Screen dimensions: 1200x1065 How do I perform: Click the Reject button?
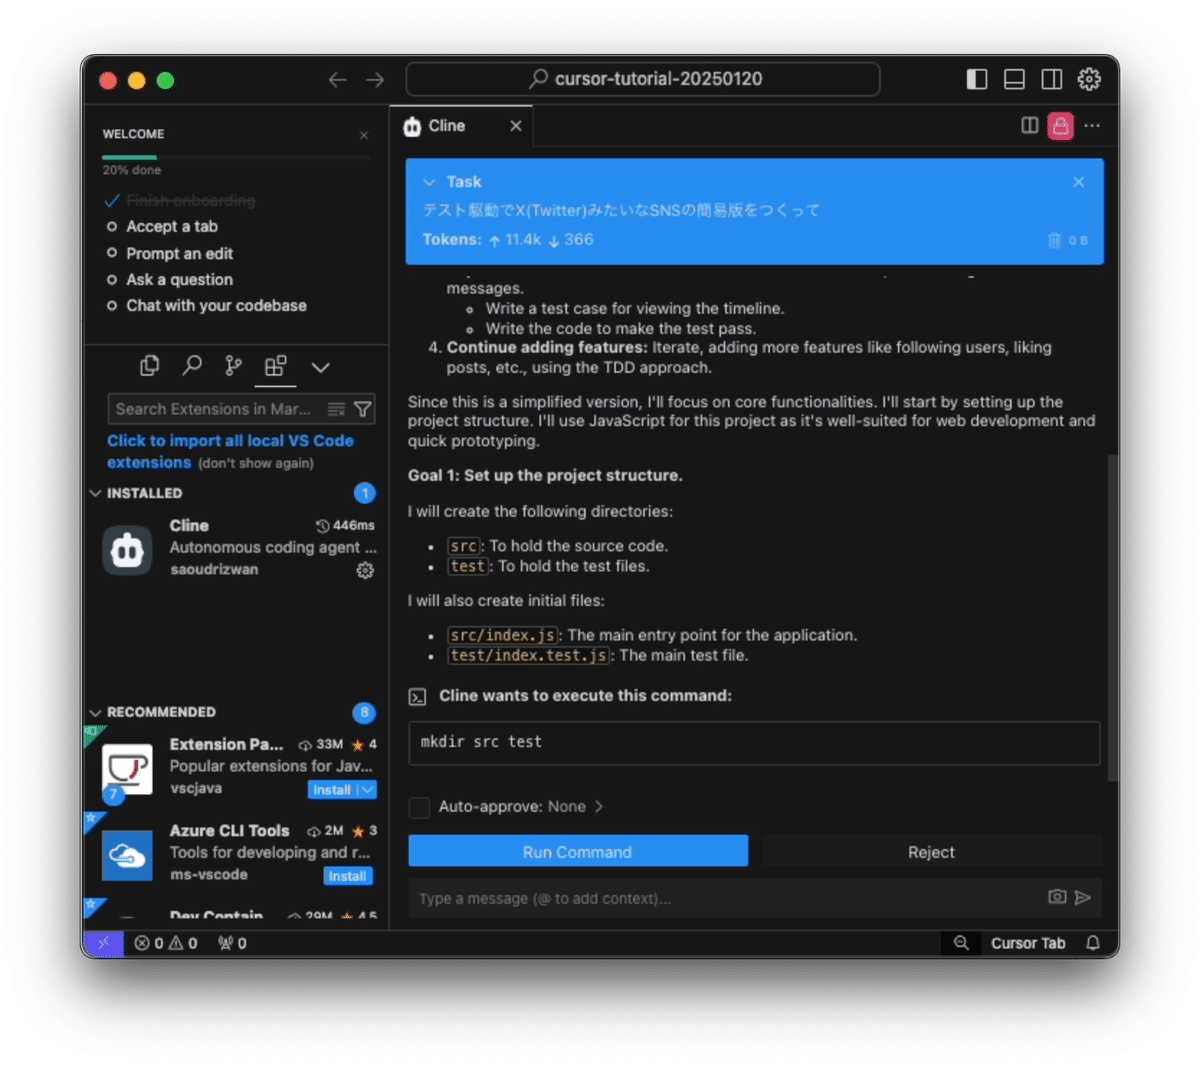(x=931, y=852)
